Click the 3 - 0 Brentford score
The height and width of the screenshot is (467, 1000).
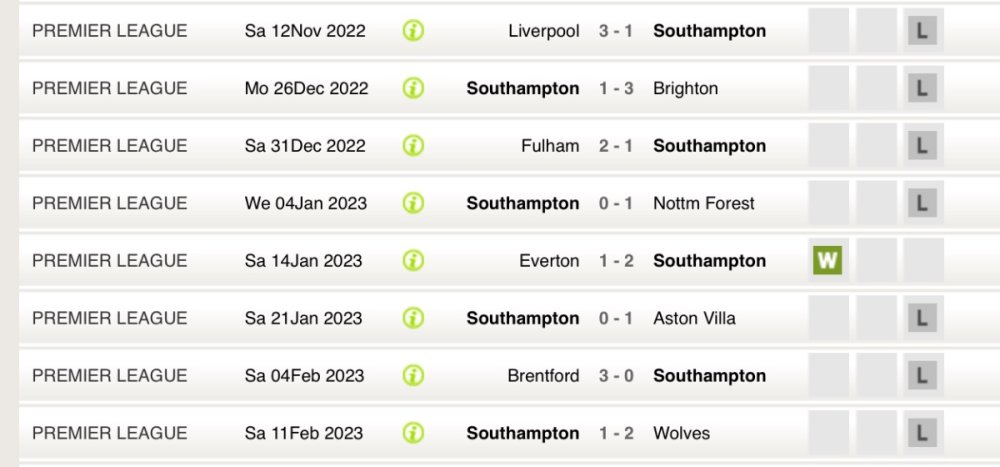[616, 376]
